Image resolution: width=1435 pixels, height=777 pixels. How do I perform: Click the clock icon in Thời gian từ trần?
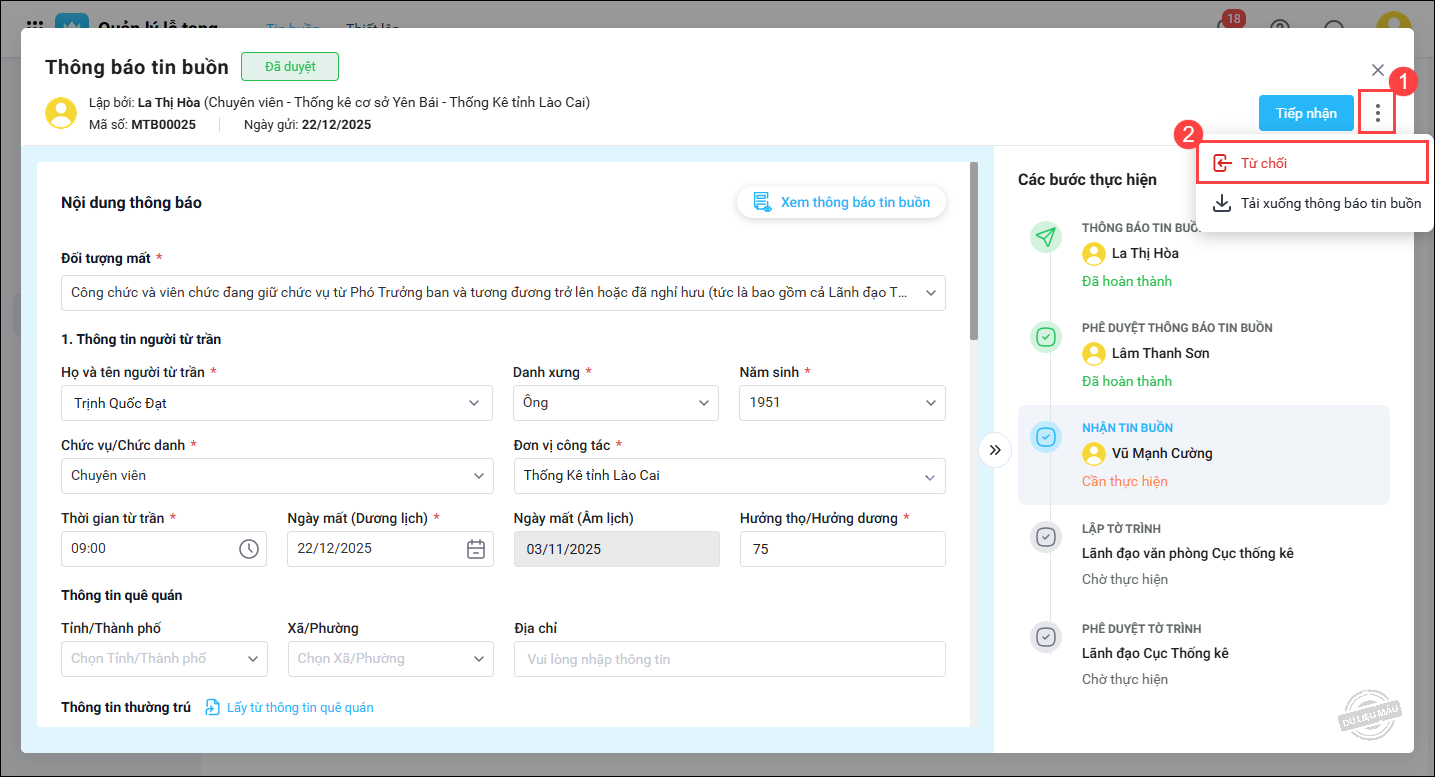coord(248,549)
